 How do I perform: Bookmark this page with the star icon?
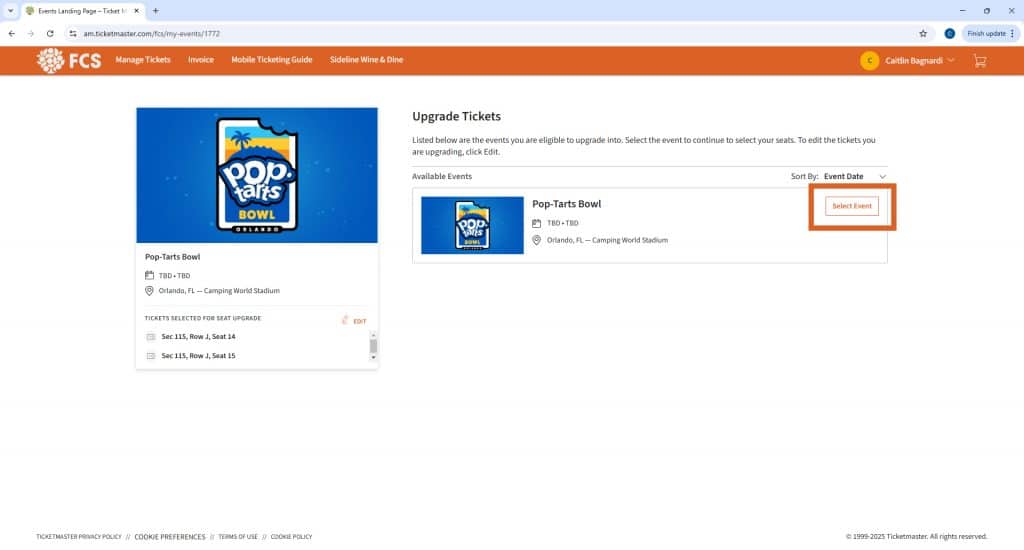[x=923, y=33]
